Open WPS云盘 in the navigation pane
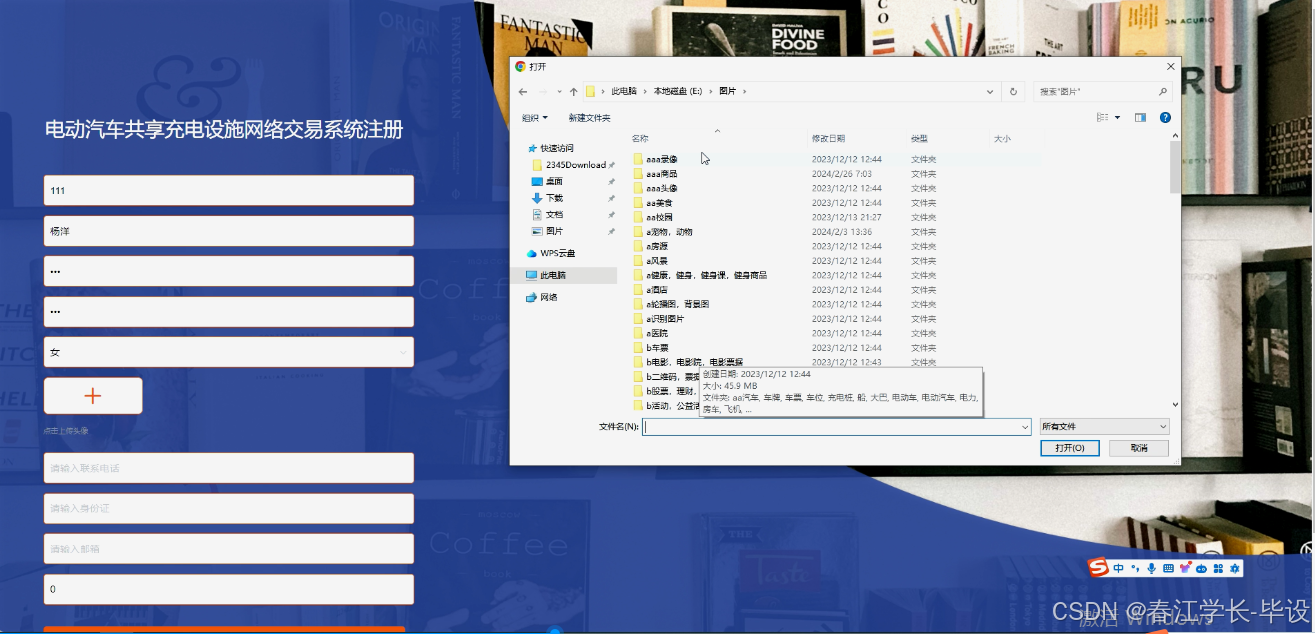 (x=557, y=253)
